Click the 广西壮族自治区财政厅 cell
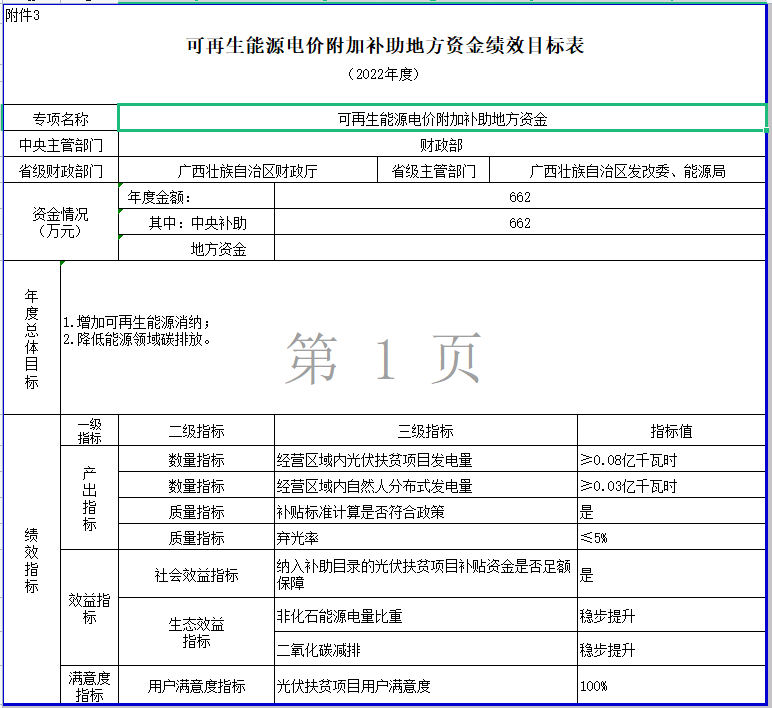772x708 pixels. point(247,171)
